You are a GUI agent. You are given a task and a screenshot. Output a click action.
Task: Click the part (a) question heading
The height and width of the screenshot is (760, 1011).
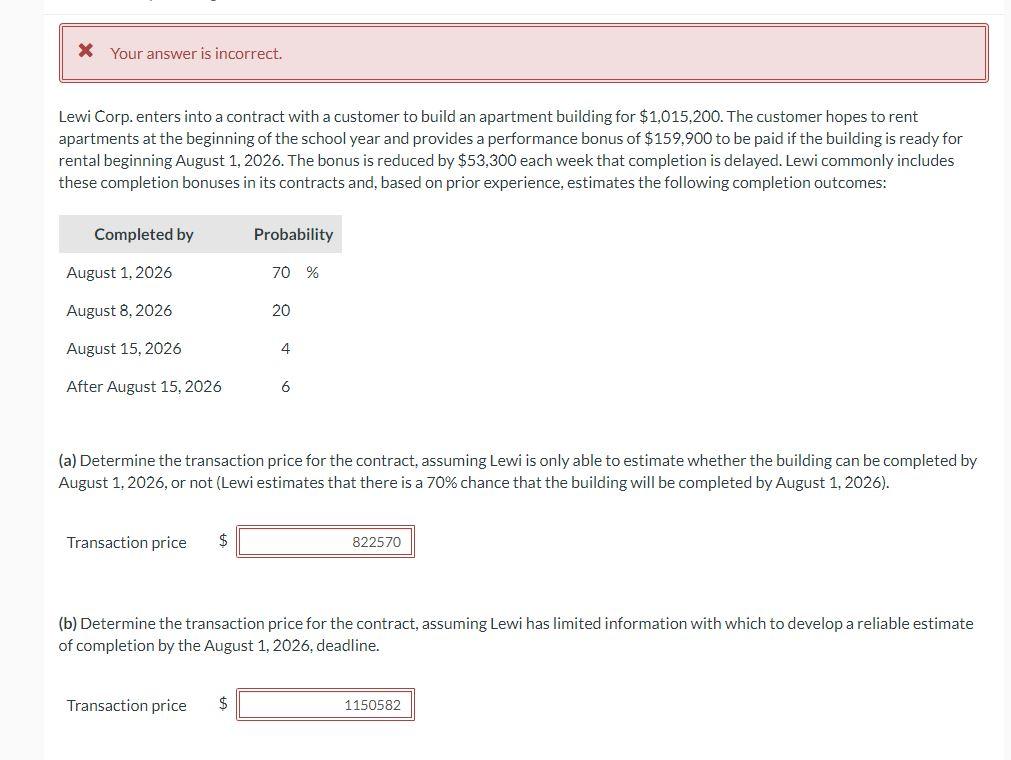click(518, 472)
